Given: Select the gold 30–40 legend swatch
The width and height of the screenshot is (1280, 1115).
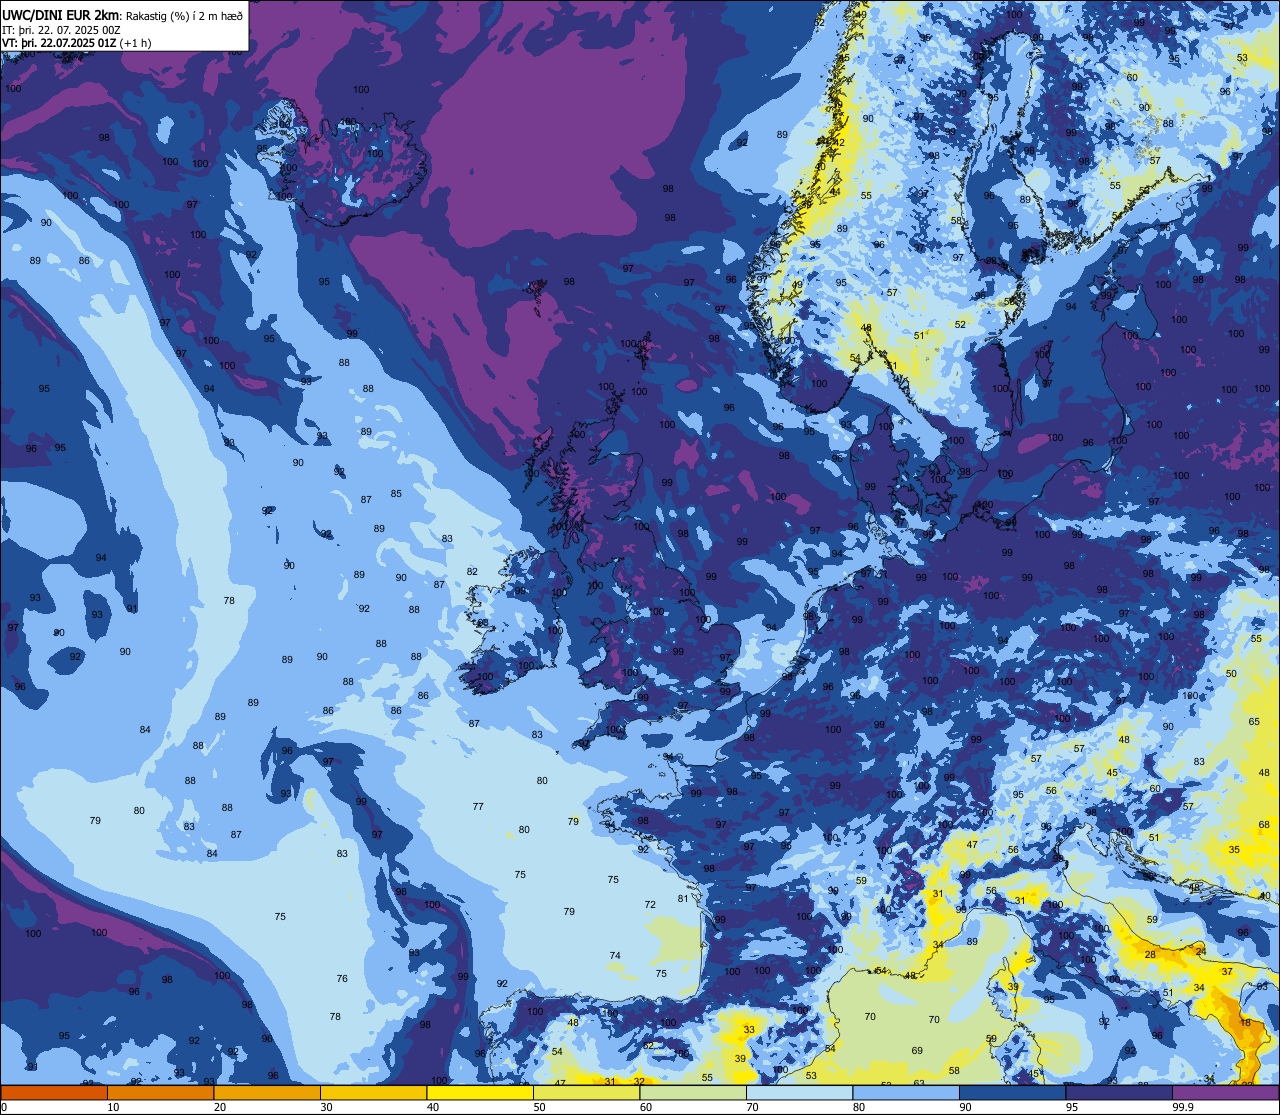Looking at the screenshot, I should [x=373, y=1093].
